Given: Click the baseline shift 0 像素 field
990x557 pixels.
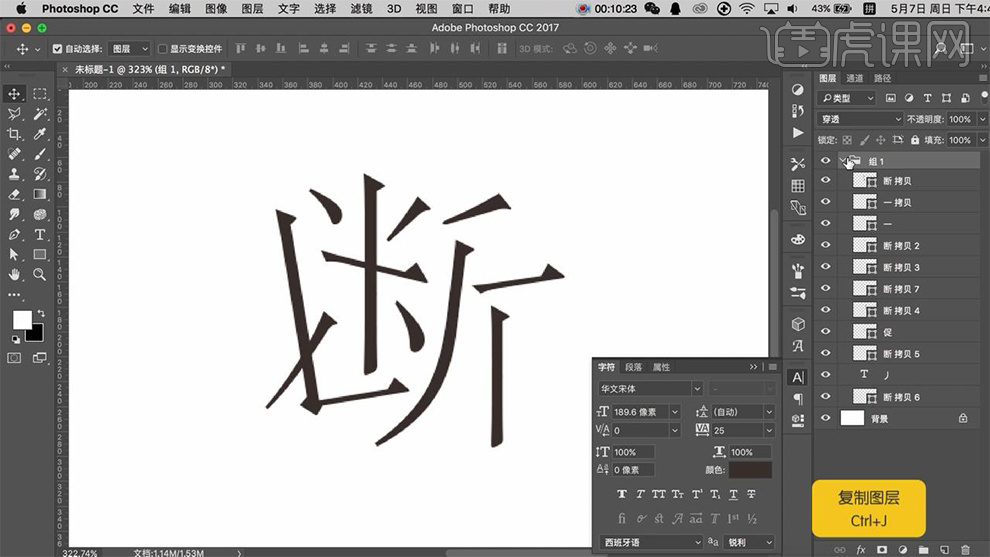Looking at the screenshot, I should [633, 470].
